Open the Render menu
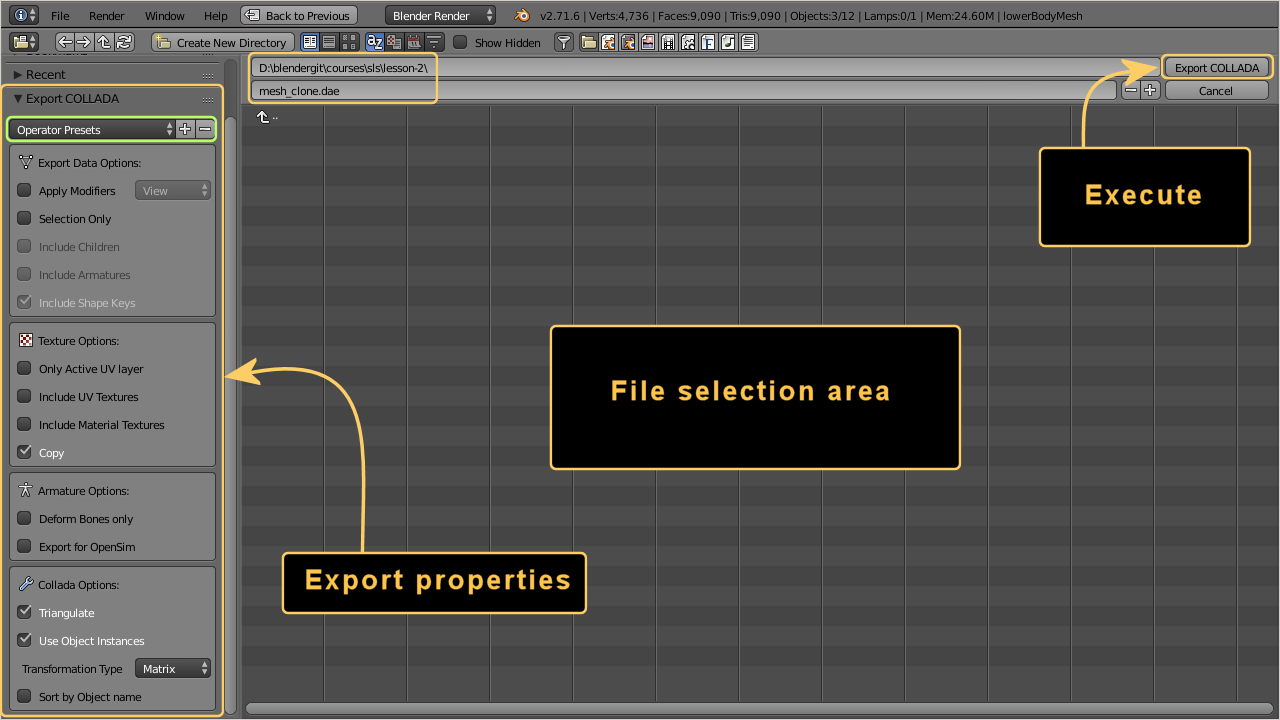 click(107, 16)
